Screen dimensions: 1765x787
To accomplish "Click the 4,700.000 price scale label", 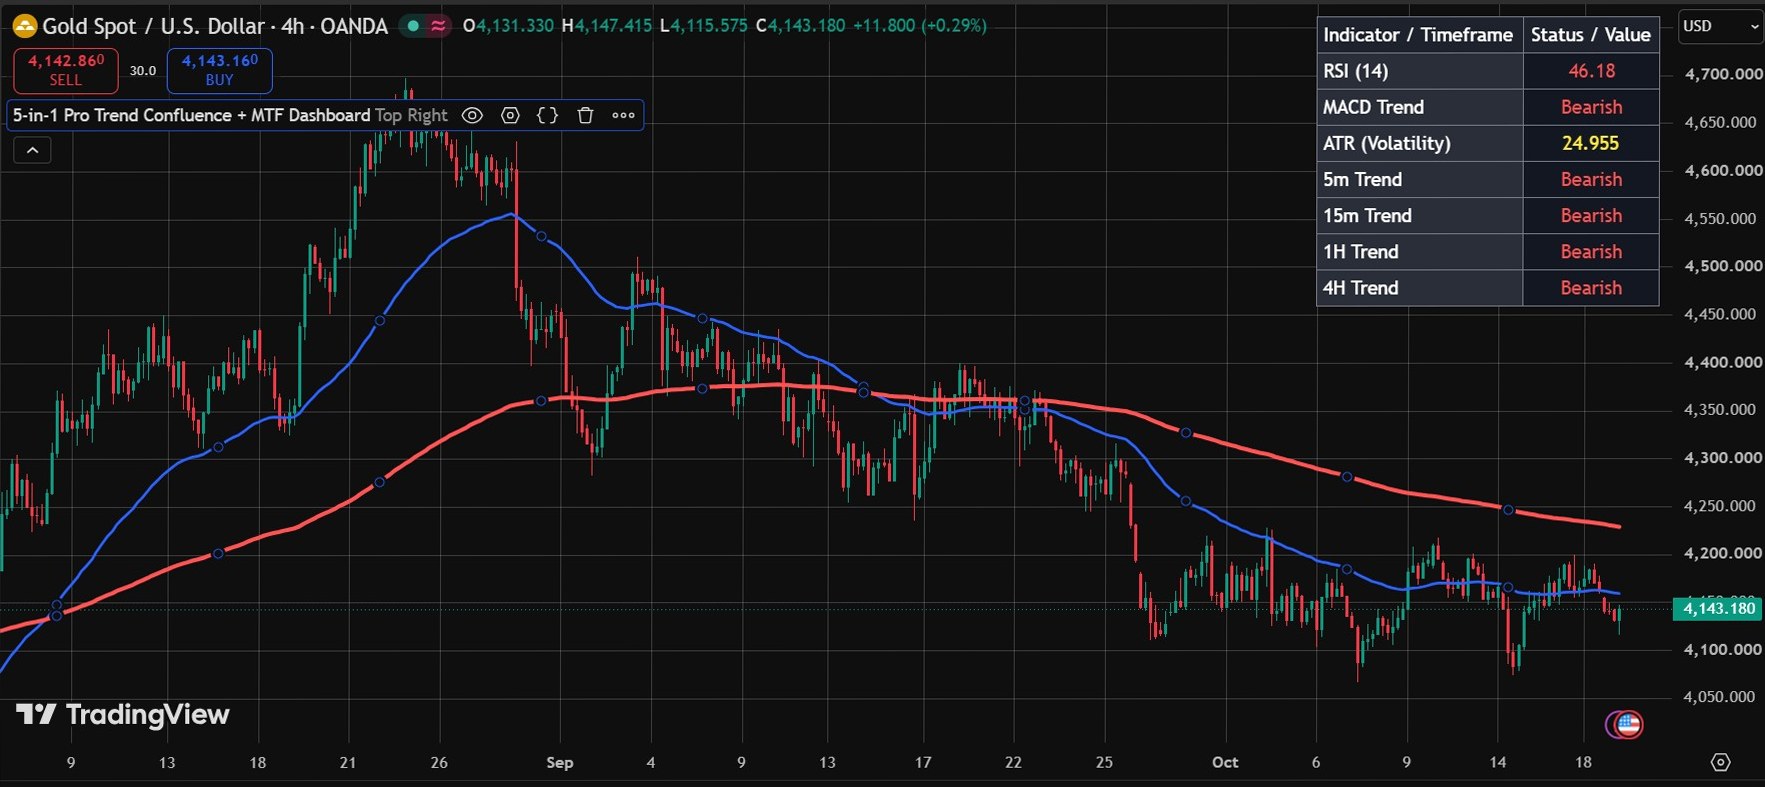I will 1723,74.
